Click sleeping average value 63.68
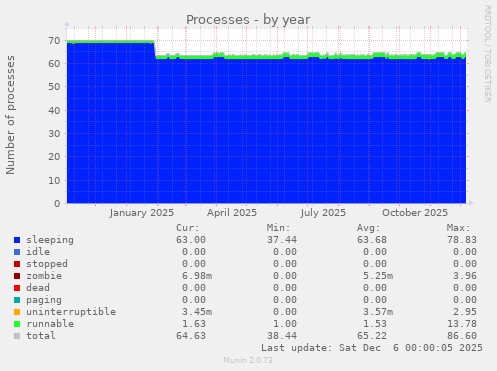Screen dimensions: 497x371 pyautogui.click(x=372, y=240)
